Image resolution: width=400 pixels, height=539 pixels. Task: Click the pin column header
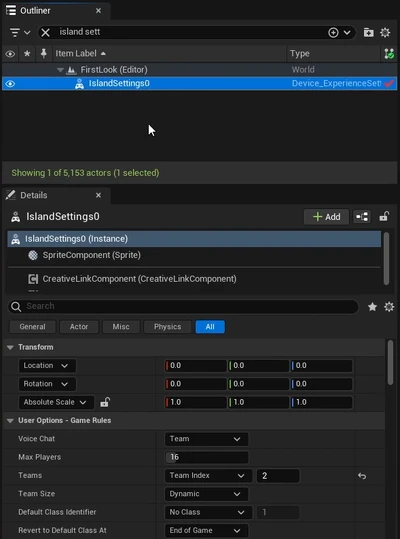tap(44, 54)
